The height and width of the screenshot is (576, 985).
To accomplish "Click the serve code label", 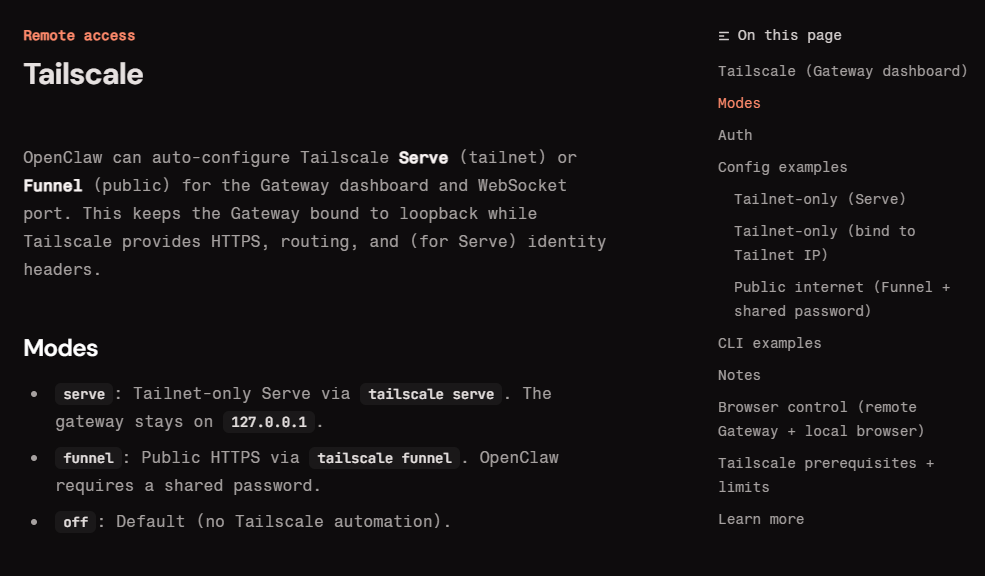I will click(84, 394).
